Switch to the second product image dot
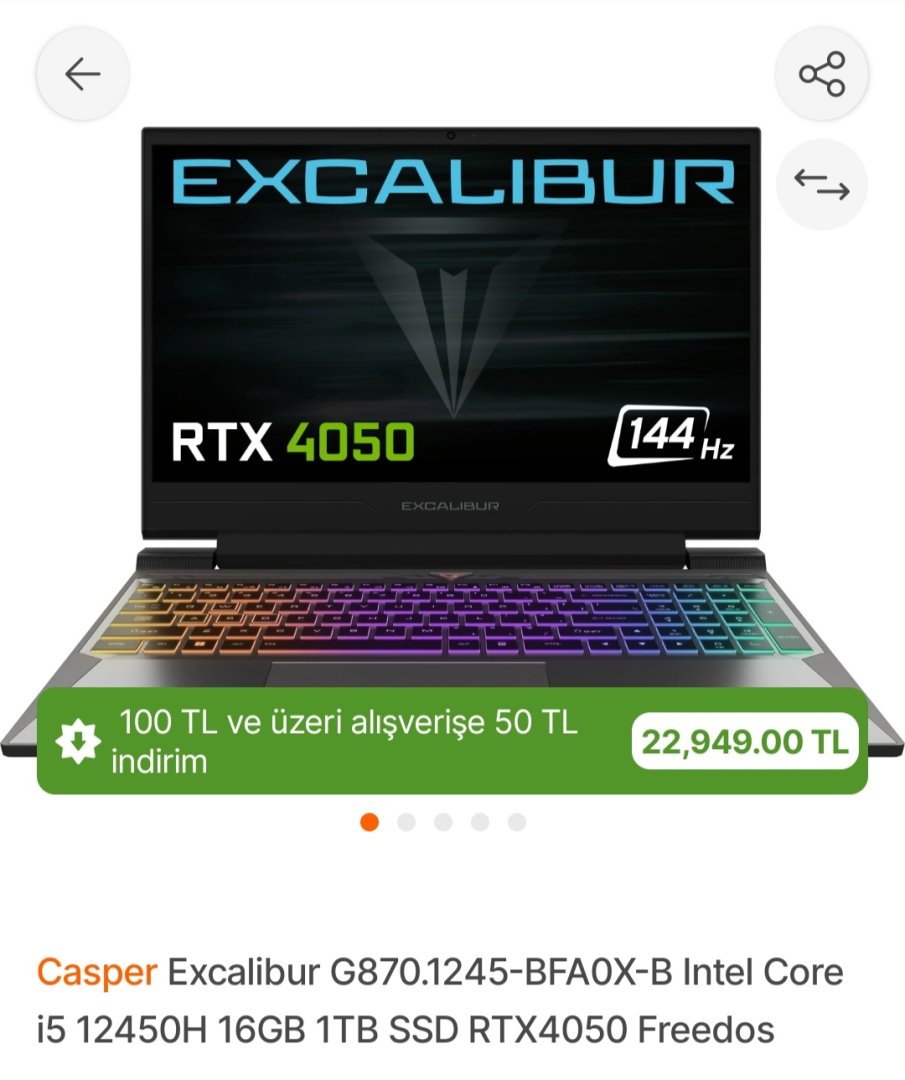This screenshot has width=905, height=1080. pyautogui.click(x=406, y=822)
